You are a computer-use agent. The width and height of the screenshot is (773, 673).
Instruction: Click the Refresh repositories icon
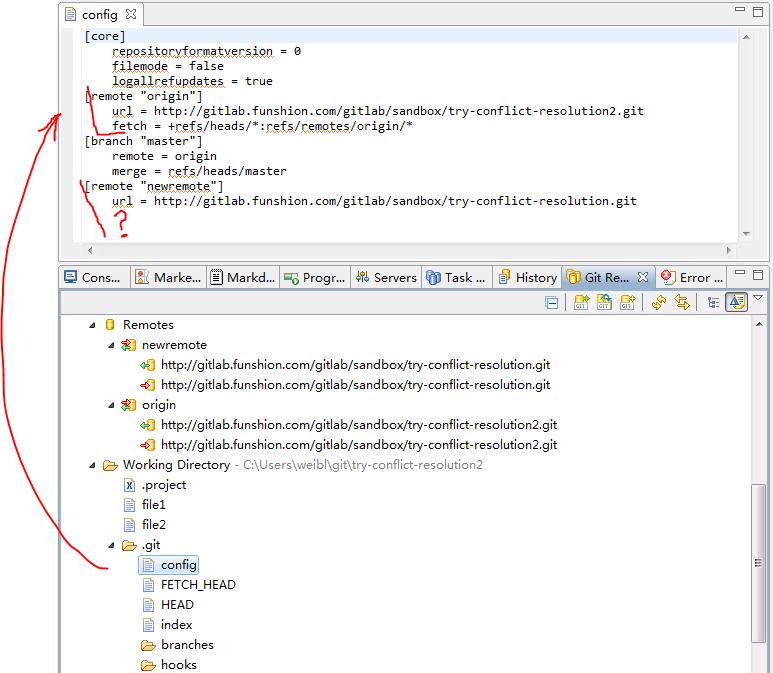658,302
